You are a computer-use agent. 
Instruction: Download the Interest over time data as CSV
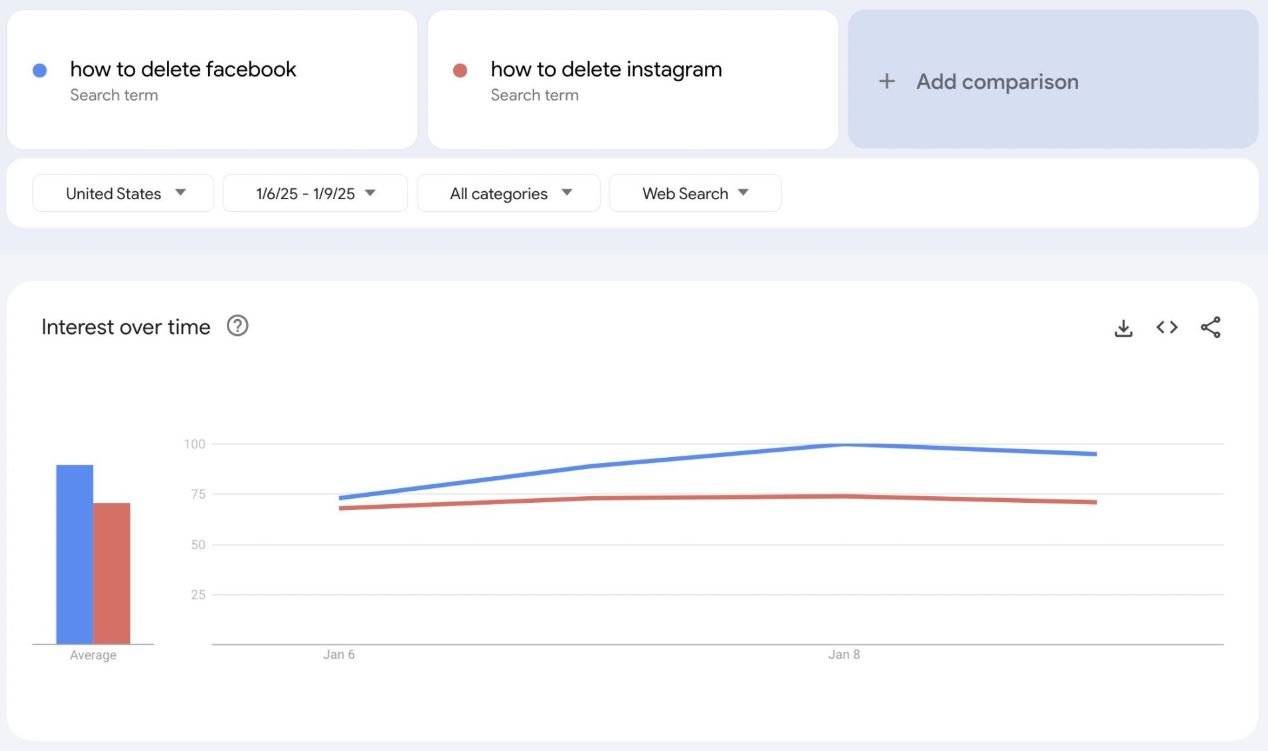(1123, 327)
